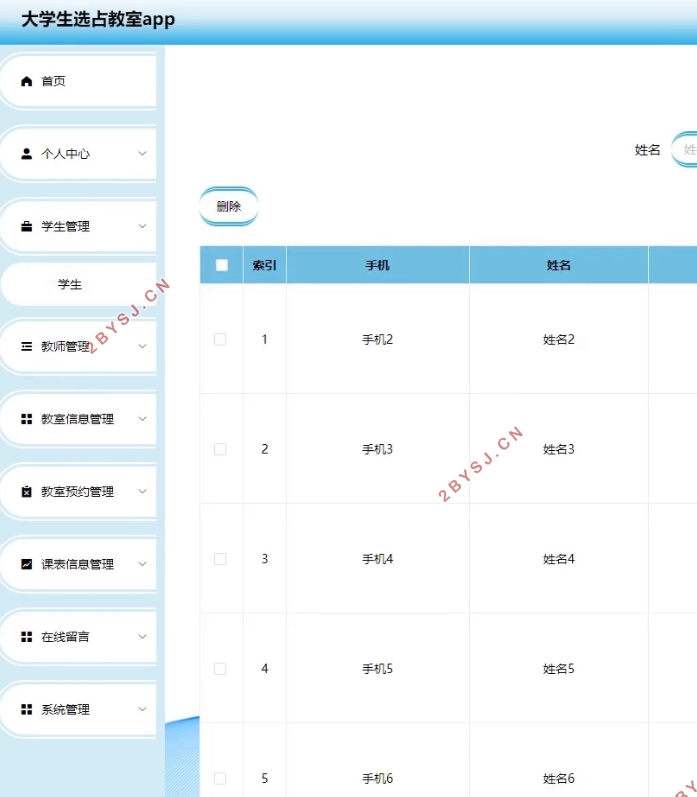This screenshot has width=697, height=797.
Task: Open the 教室预约管理 menu
Action: [x=78, y=492]
